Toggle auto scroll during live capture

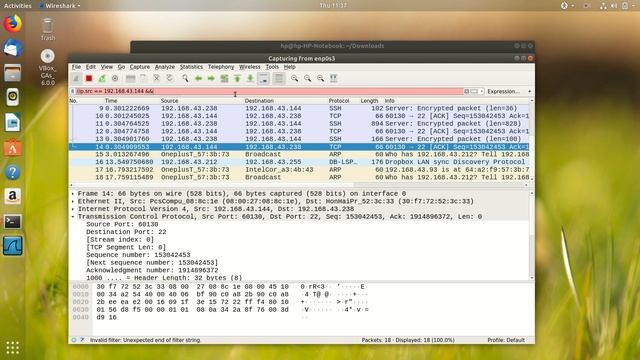tap(264, 78)
